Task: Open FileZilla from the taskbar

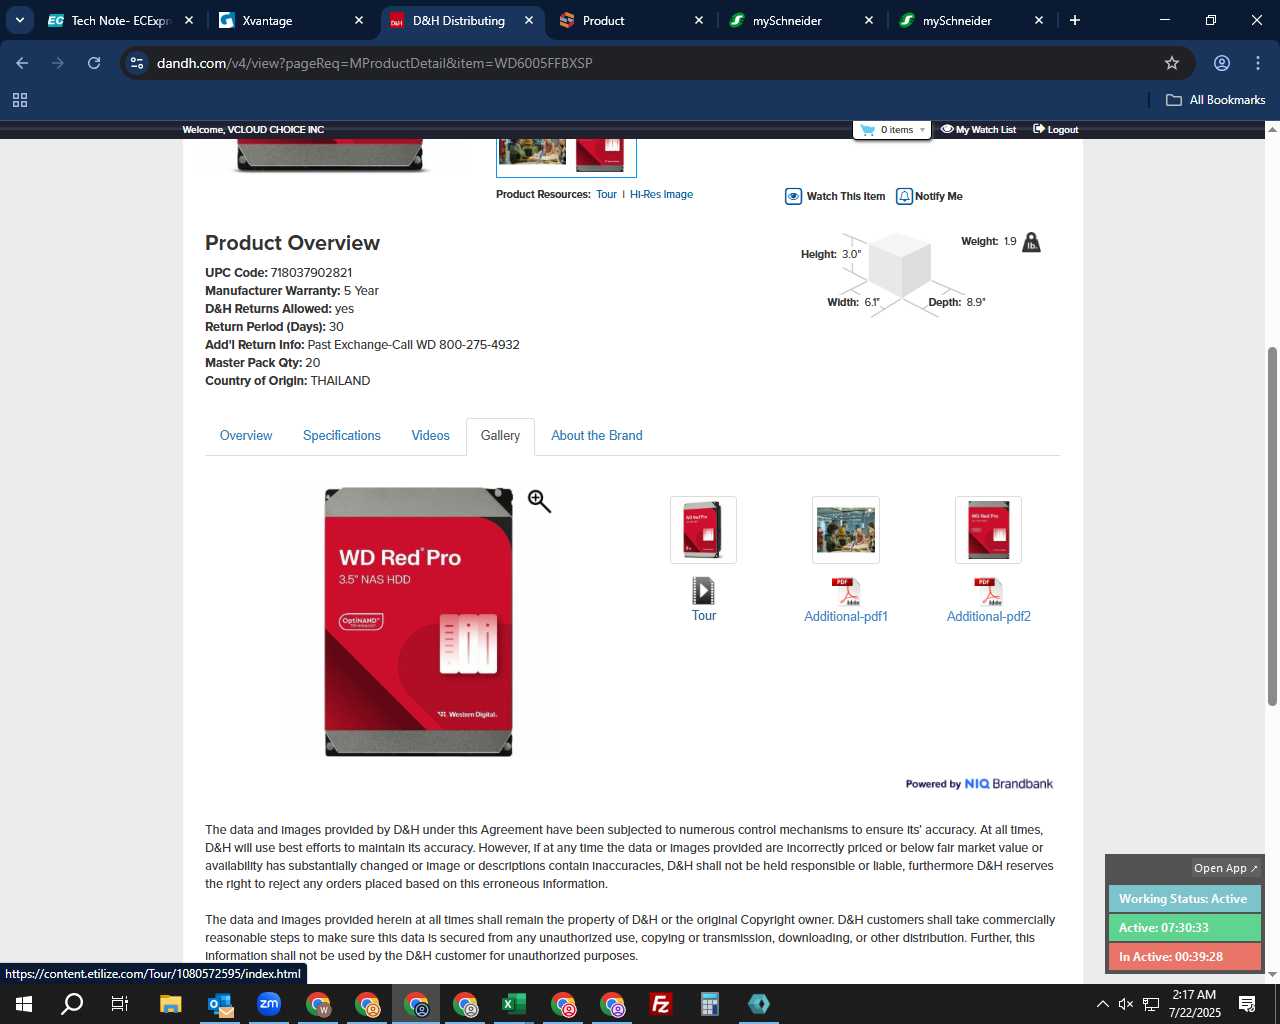Action: pyautogui.click(x=660, y=1004)
